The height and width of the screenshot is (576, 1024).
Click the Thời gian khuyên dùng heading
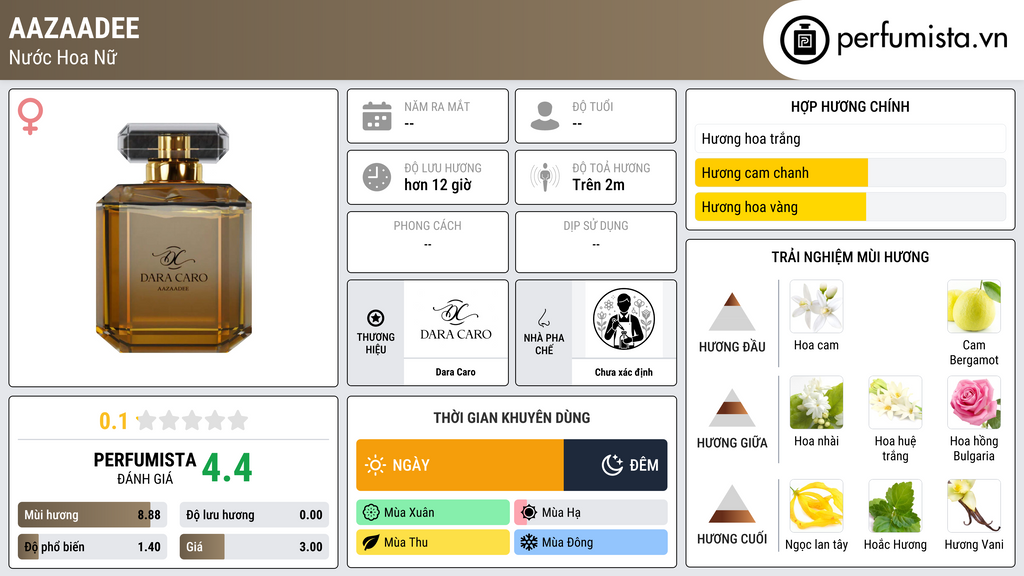coord(512,418)
